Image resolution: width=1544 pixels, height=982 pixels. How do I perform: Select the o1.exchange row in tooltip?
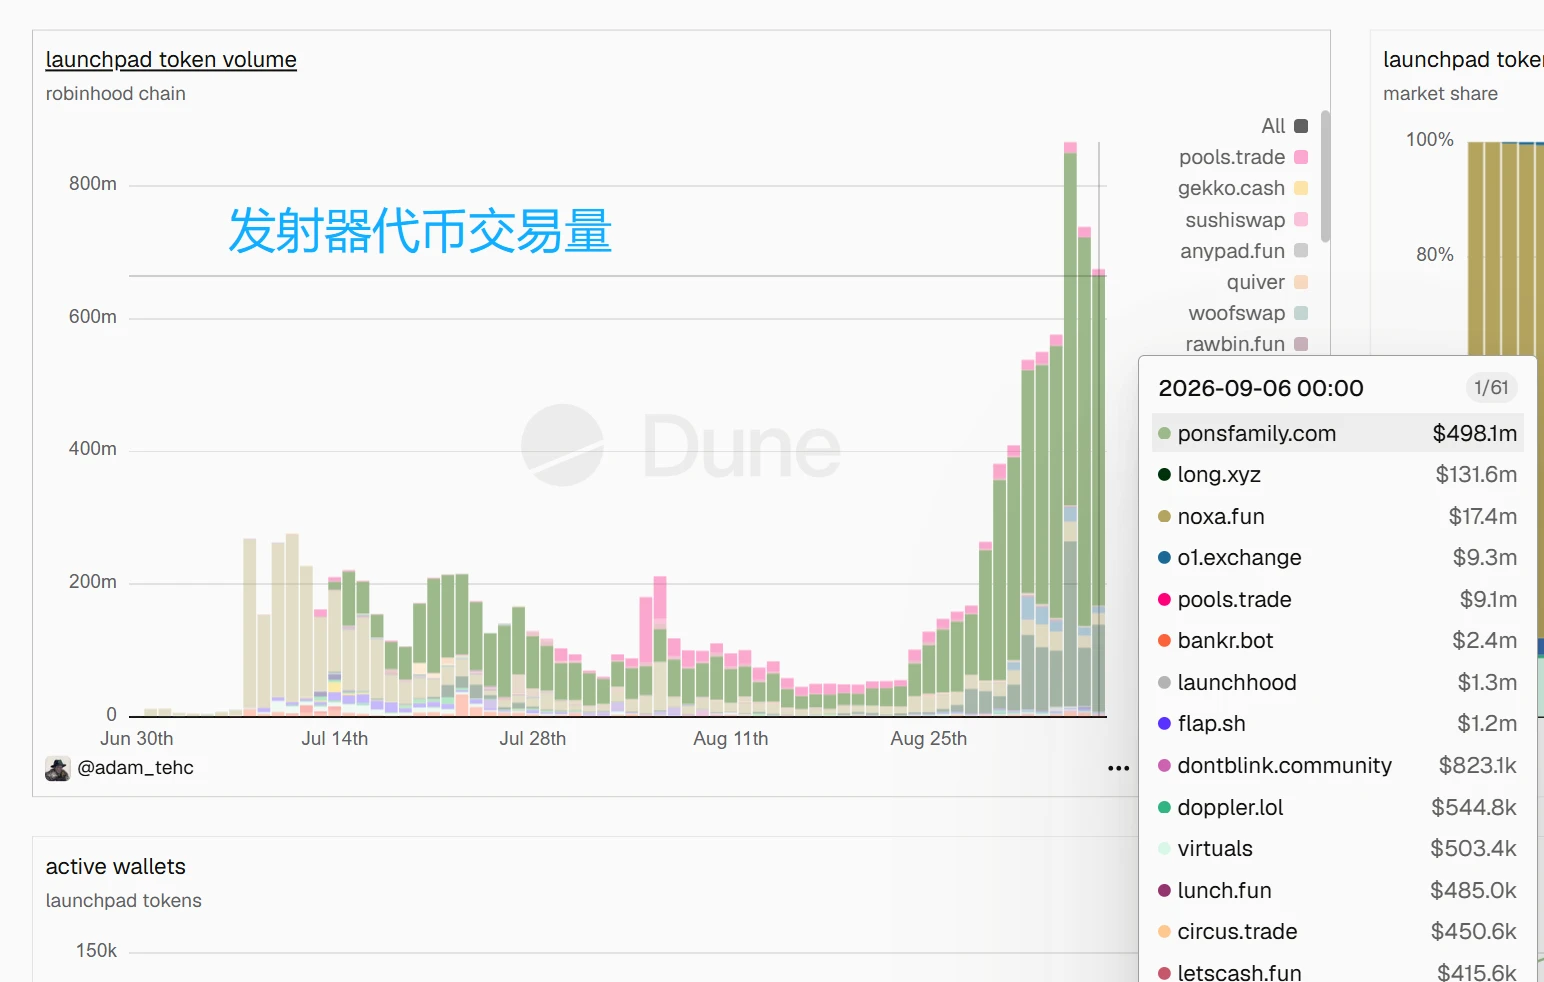coord(1337,558)
